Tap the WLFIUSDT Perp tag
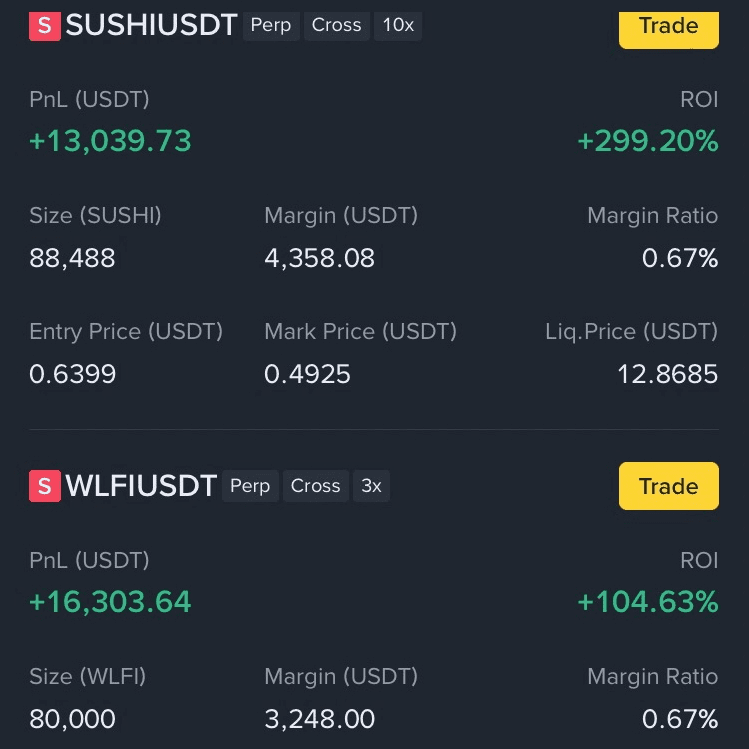 tap(250, 486)
